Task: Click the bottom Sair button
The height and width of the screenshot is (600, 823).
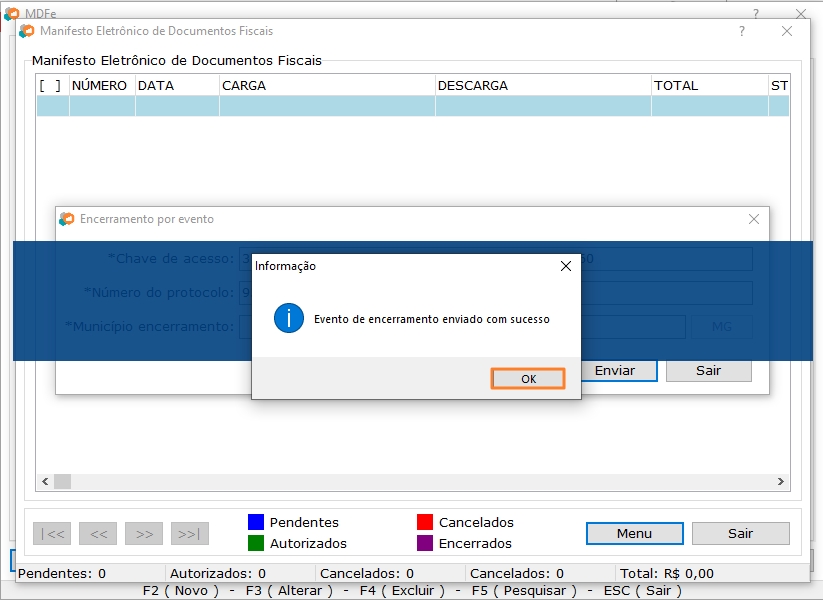Action: click(740, 533)
